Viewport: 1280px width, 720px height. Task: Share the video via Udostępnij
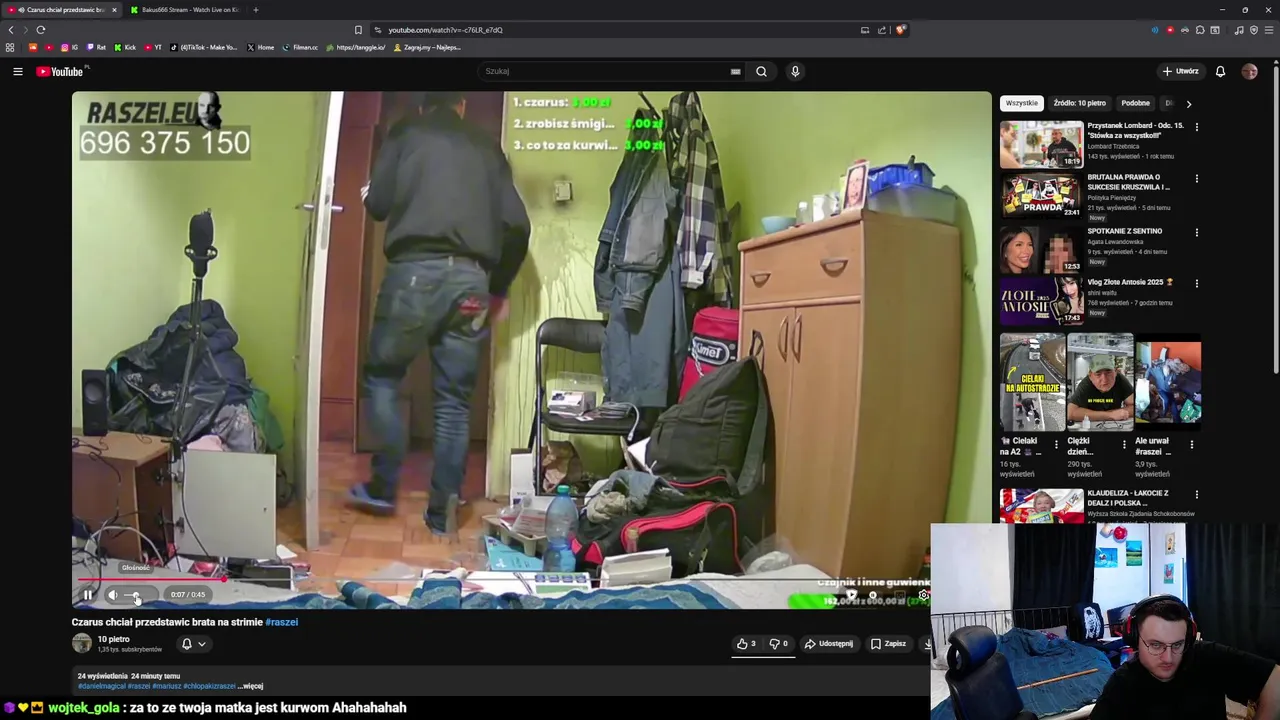[x=829, y=644]
